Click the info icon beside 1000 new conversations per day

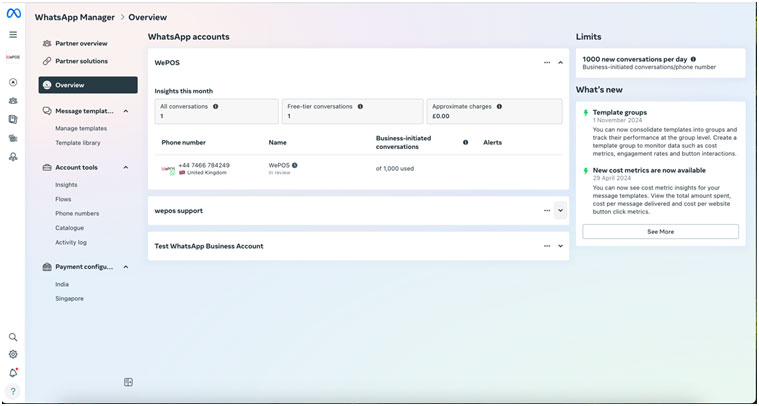click(x=694, y=59)
